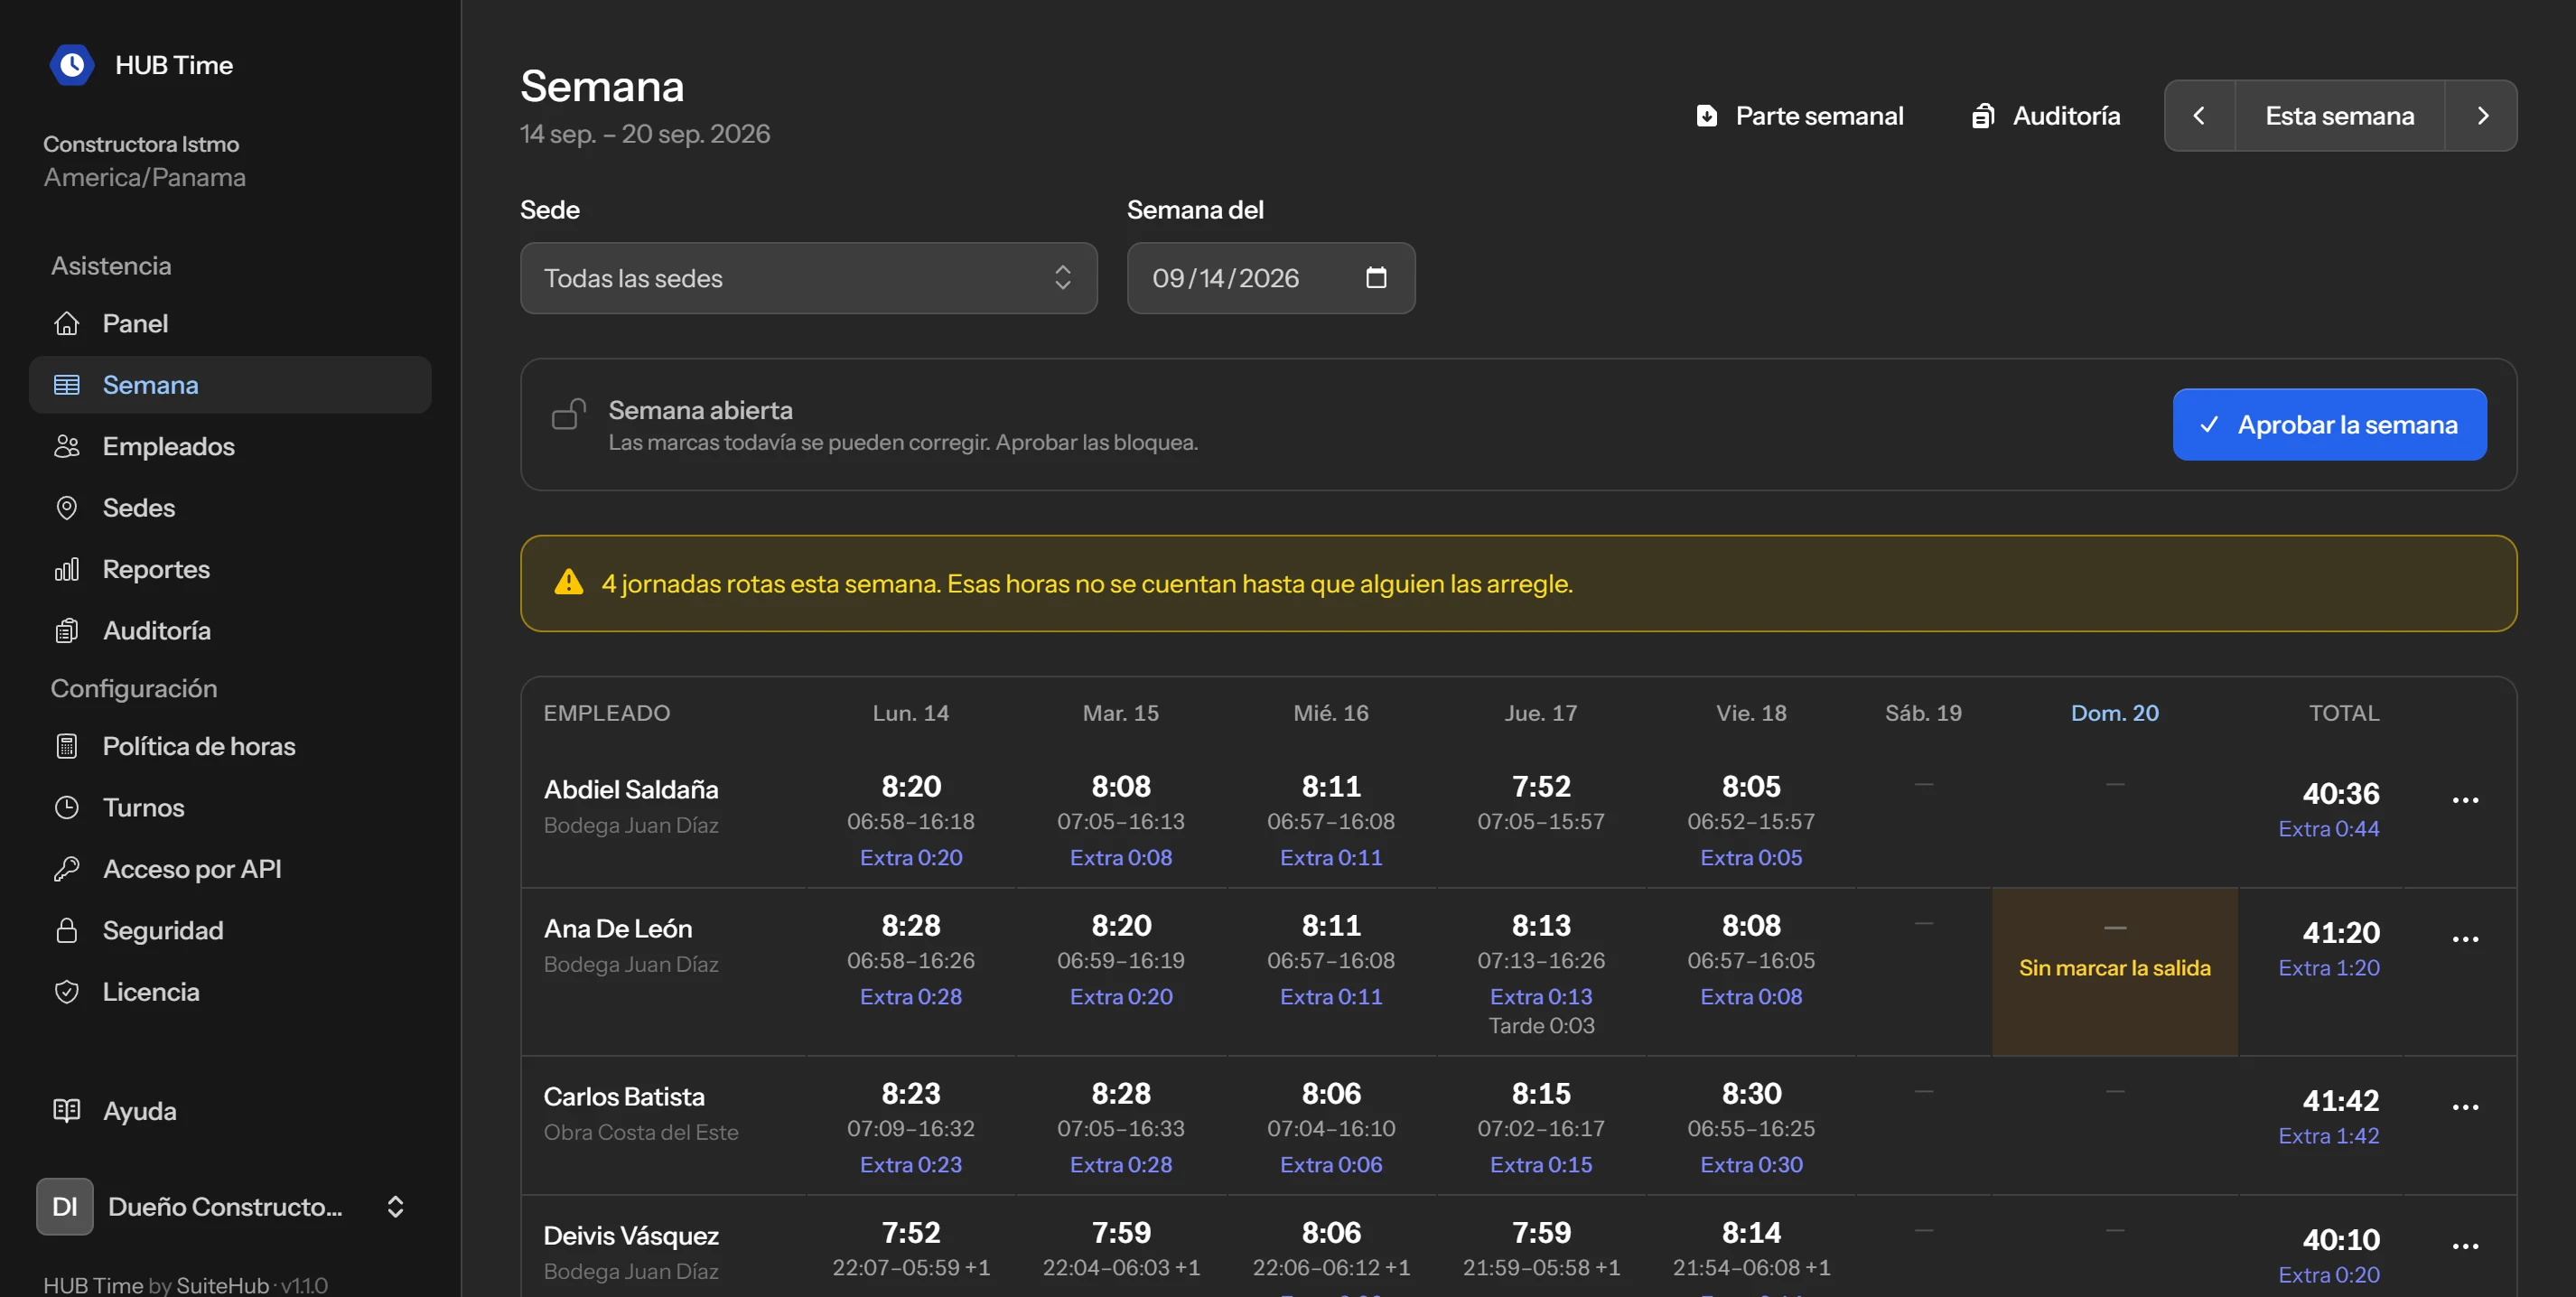Screen dimensions: 2576x1297
Task: Follow the SuiteHub link in footer
Action: (222, 1285)
